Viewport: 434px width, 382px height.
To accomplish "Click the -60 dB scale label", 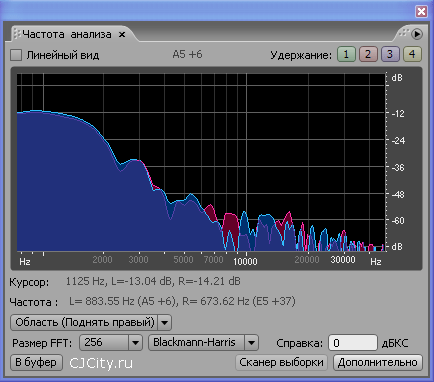I will point(397,221).
